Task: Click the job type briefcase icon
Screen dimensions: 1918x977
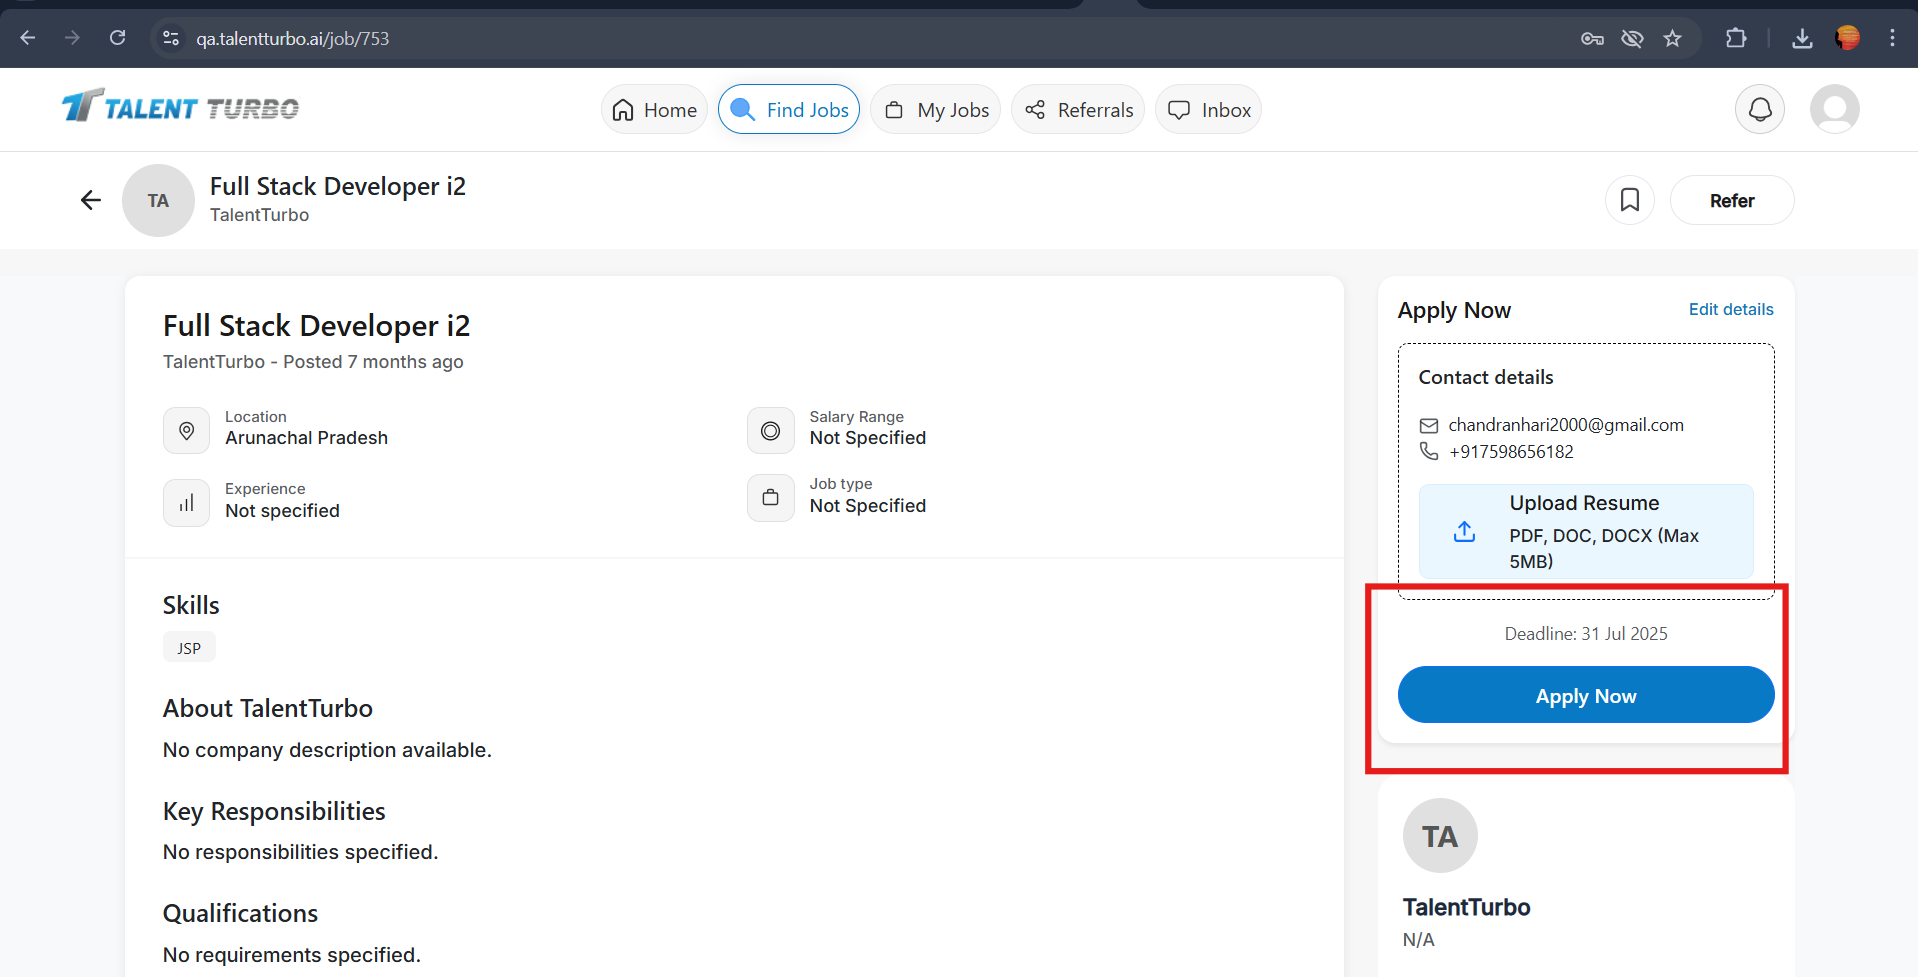Action: [x=770, y=497]
